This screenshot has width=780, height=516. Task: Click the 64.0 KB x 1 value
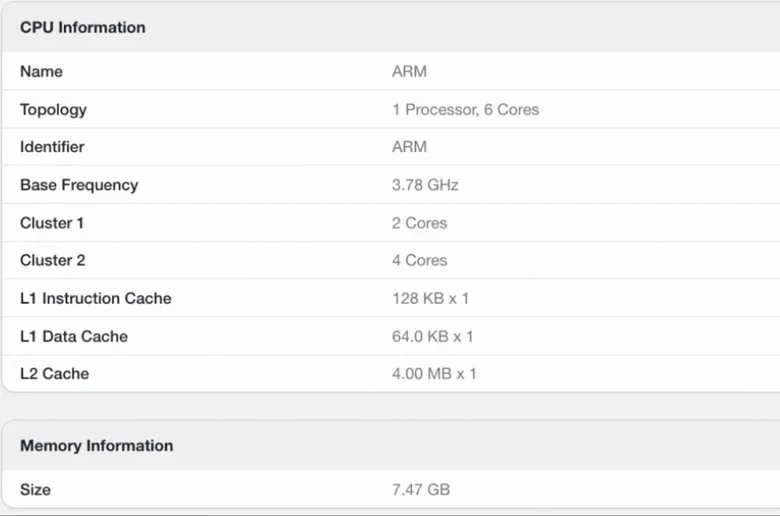(x=432, y=336)
